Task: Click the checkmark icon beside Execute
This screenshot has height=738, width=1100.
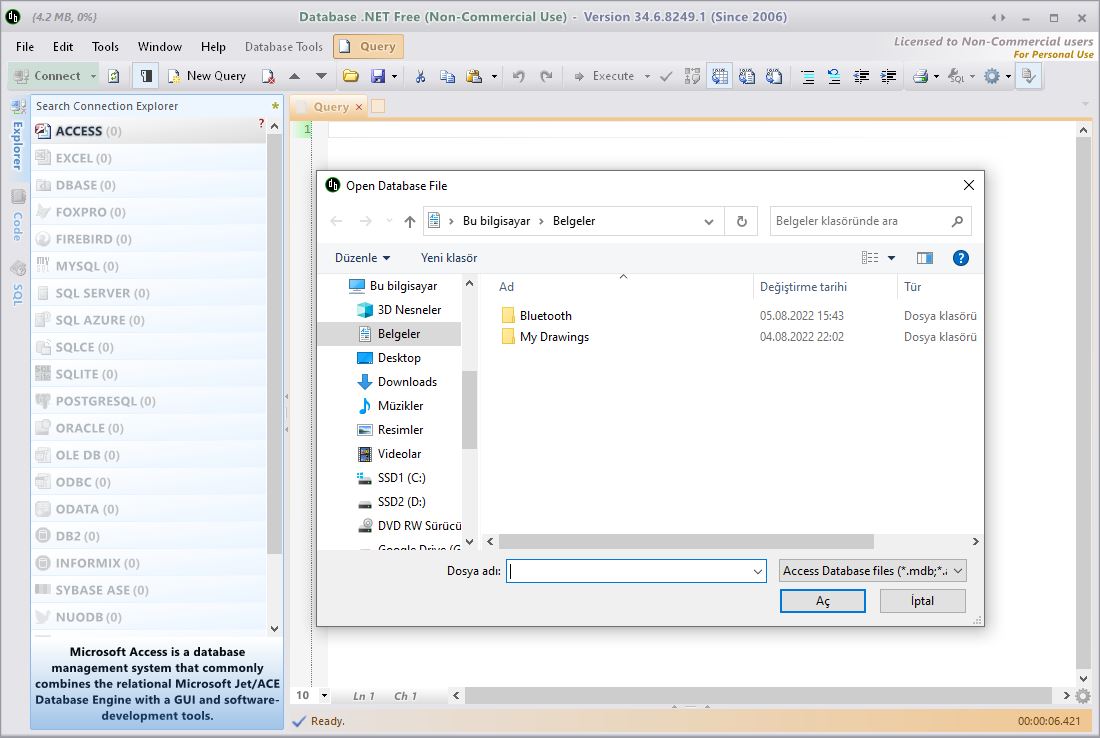Action: [x=666, y=76]
